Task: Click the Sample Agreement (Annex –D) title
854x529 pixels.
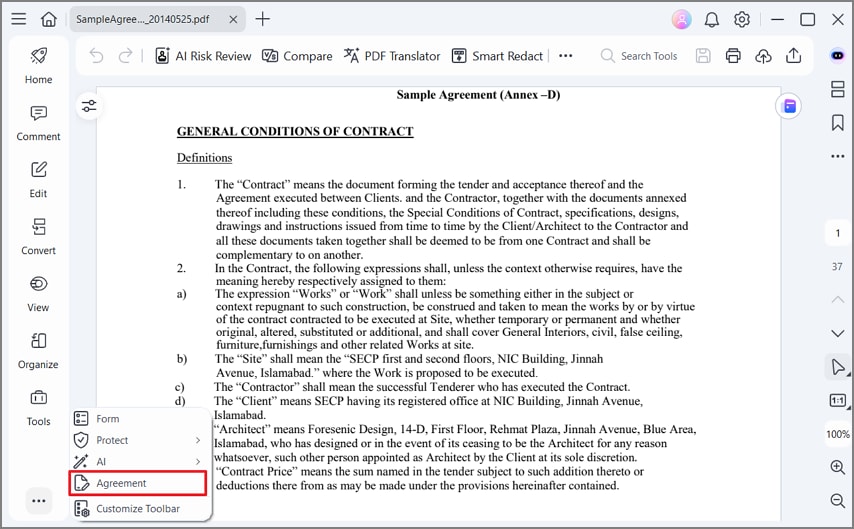Action: (478, 95)
